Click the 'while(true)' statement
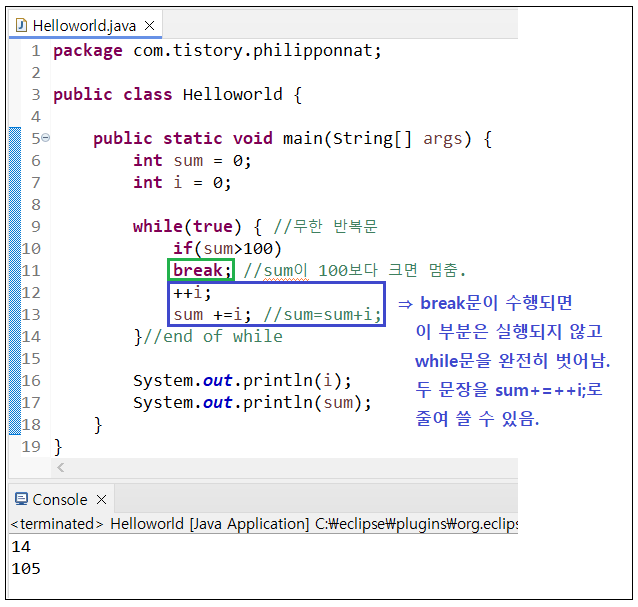This screenshot has height=607, width=638. (187, 227)
